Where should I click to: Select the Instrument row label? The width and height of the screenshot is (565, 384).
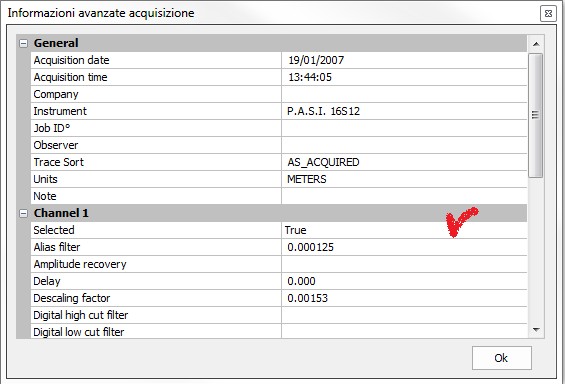[x=60, y=111]
